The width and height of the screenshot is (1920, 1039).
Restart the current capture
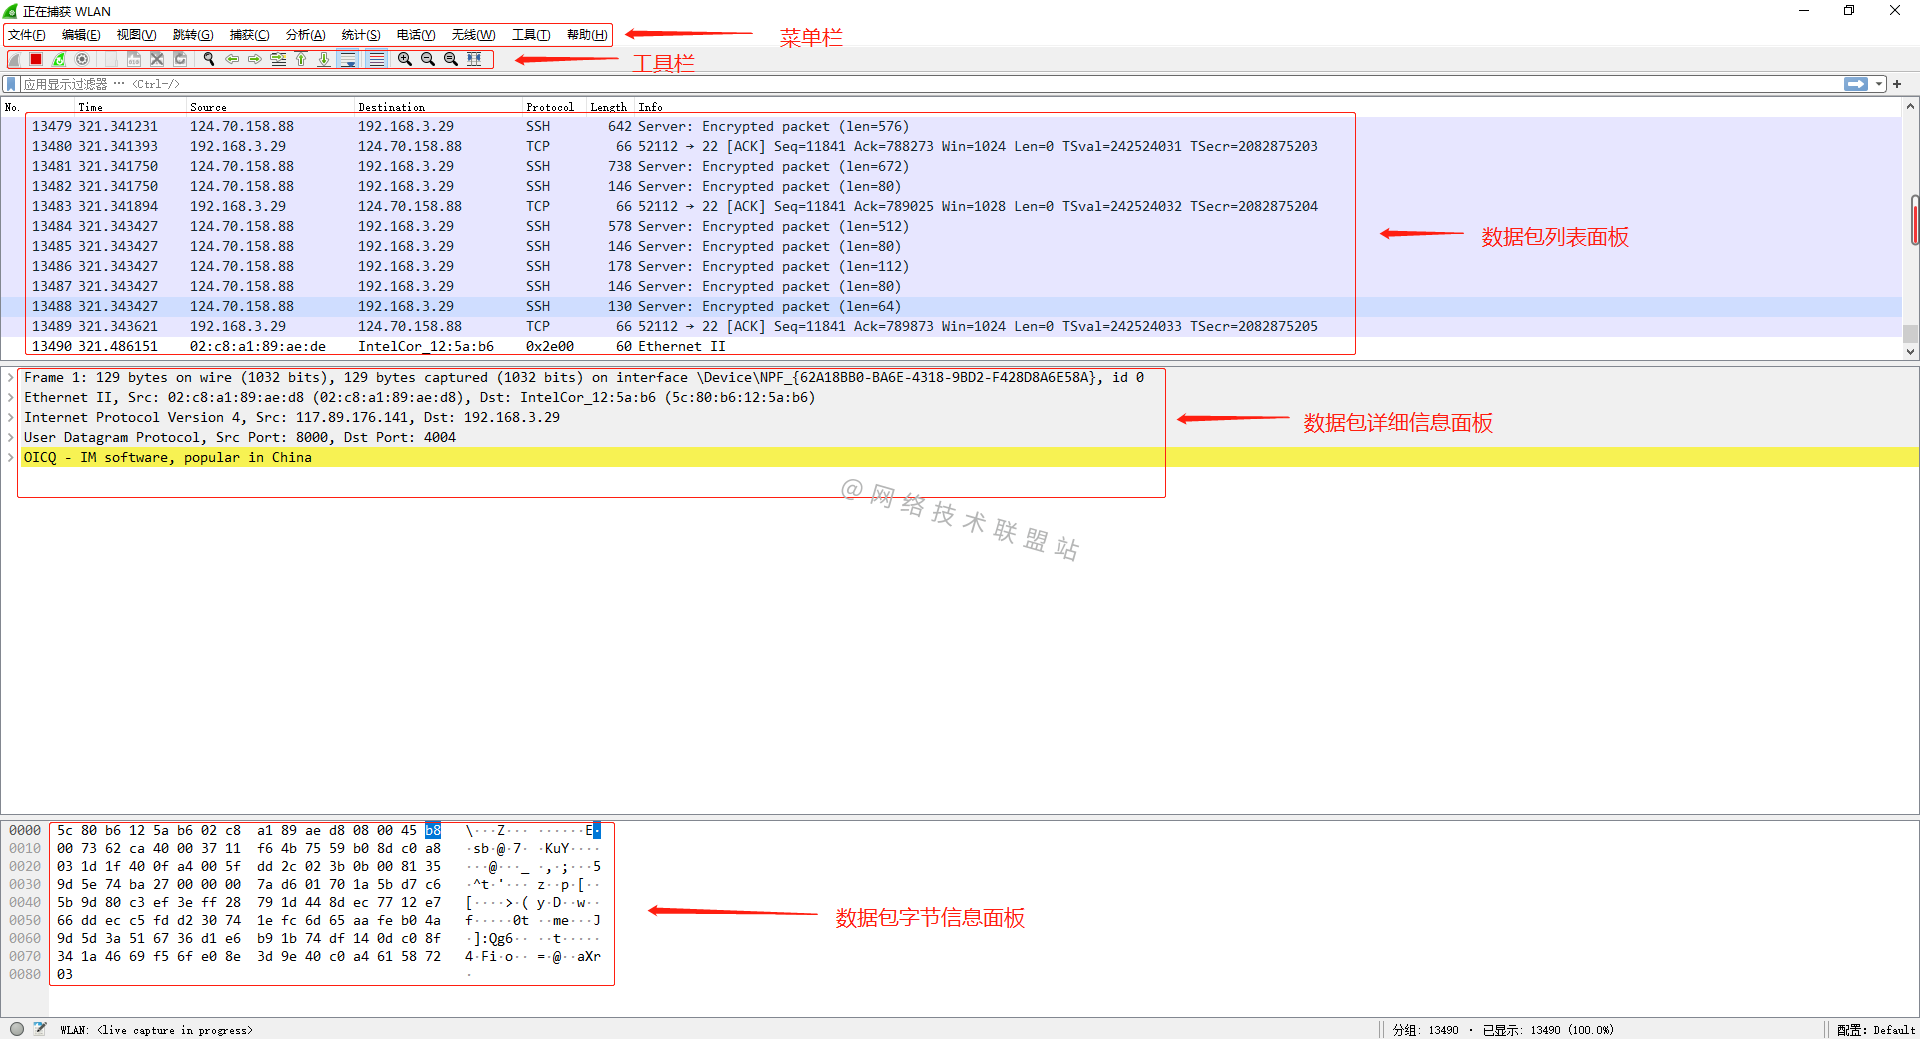58,59
